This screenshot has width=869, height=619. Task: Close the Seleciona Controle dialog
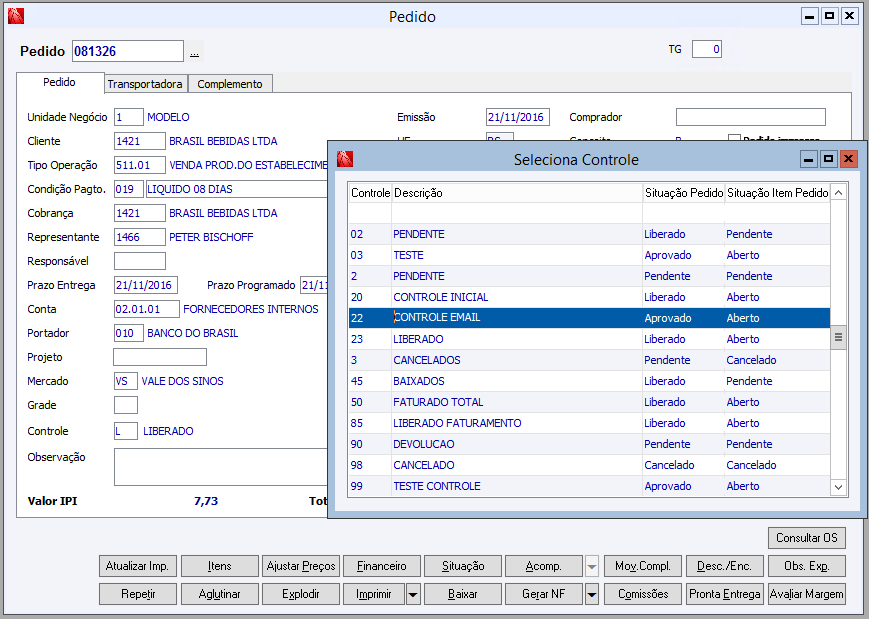tap(848, 159)
